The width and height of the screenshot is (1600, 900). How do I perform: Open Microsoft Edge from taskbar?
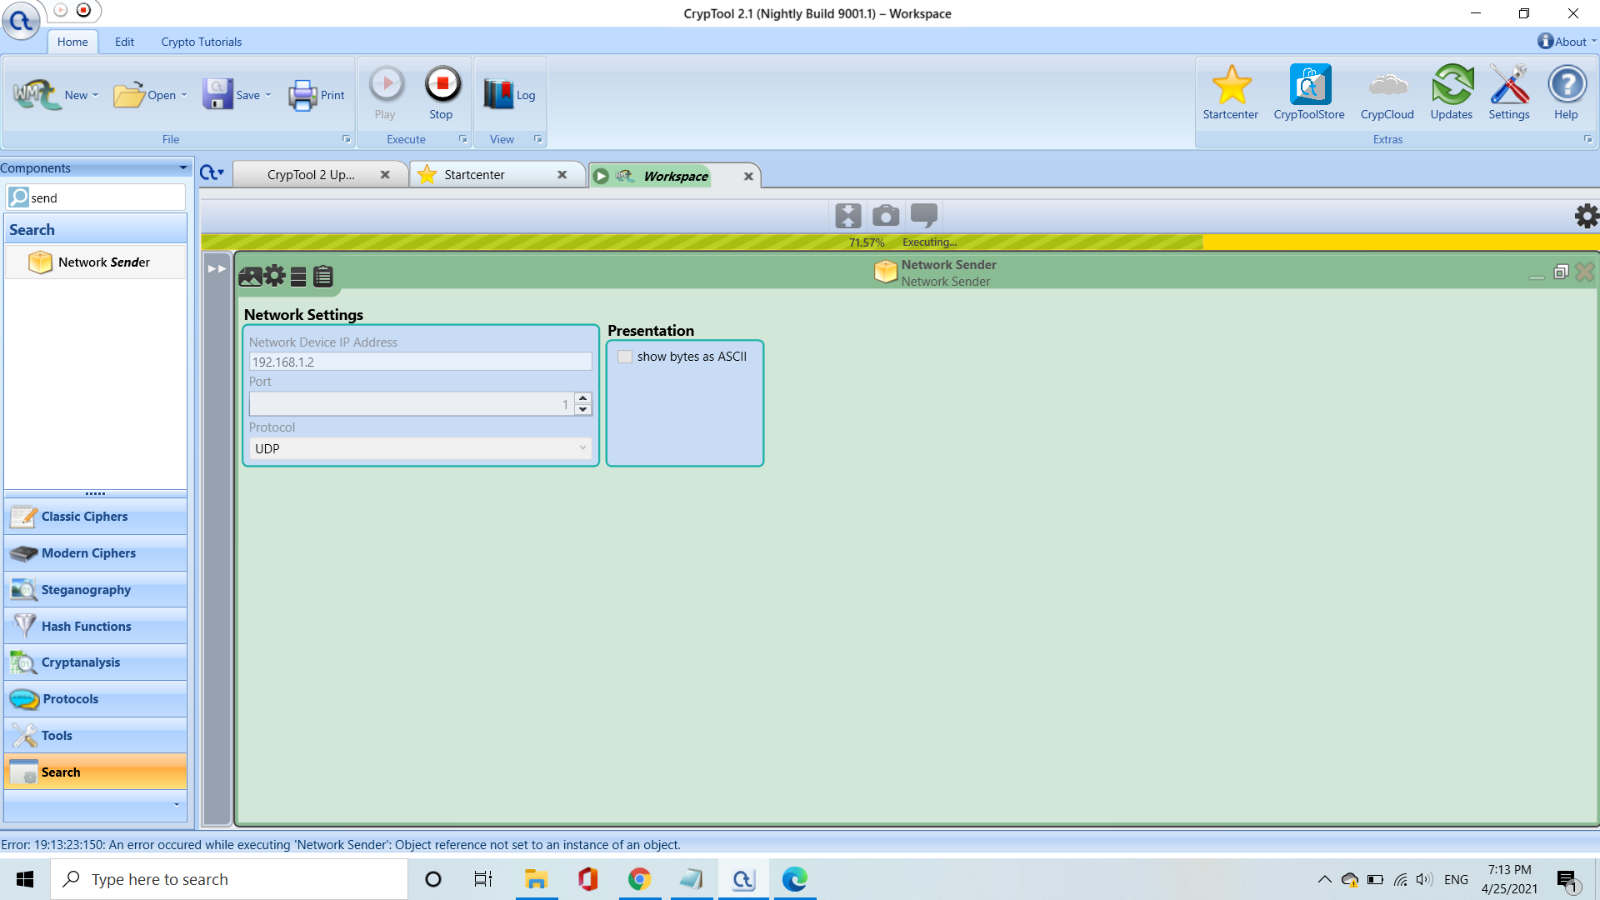click(795, 879)
